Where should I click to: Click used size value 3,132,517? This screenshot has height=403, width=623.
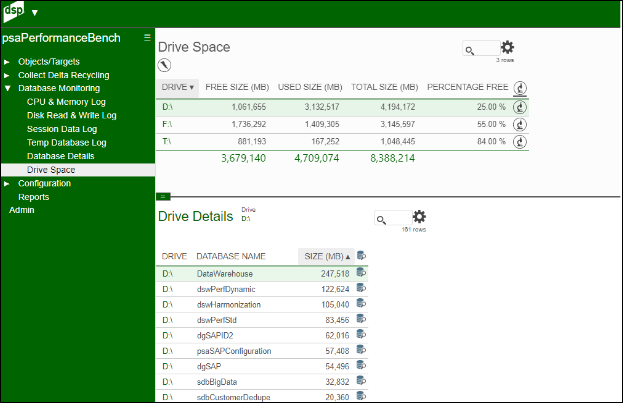point(322,107)
